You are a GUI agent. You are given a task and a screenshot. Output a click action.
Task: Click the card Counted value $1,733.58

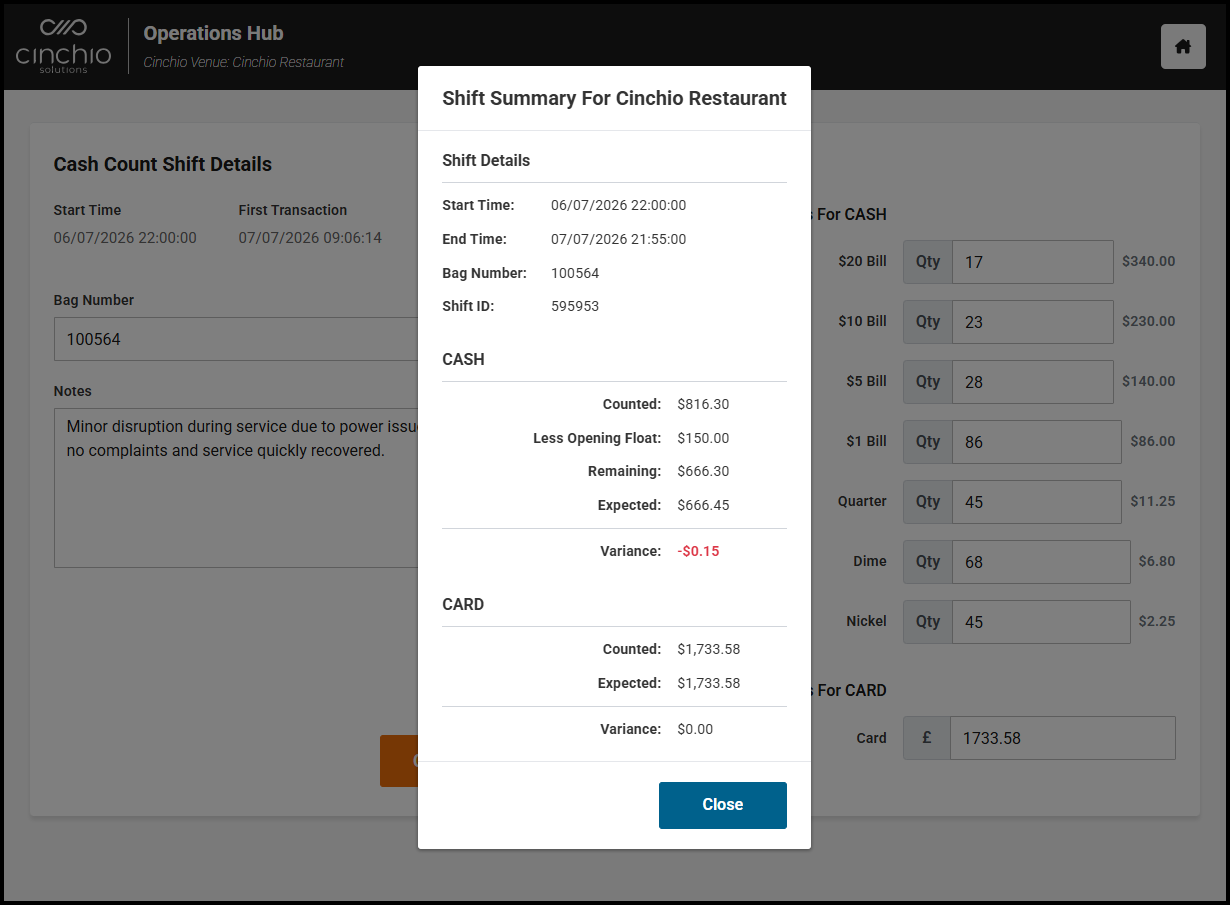[x=708, y=649]
